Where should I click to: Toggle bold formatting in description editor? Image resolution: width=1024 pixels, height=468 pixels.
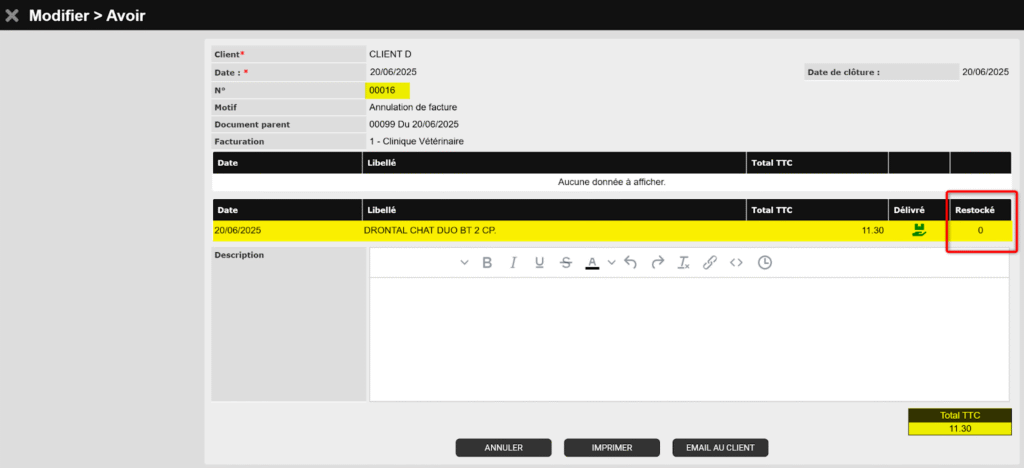[488, 263]
